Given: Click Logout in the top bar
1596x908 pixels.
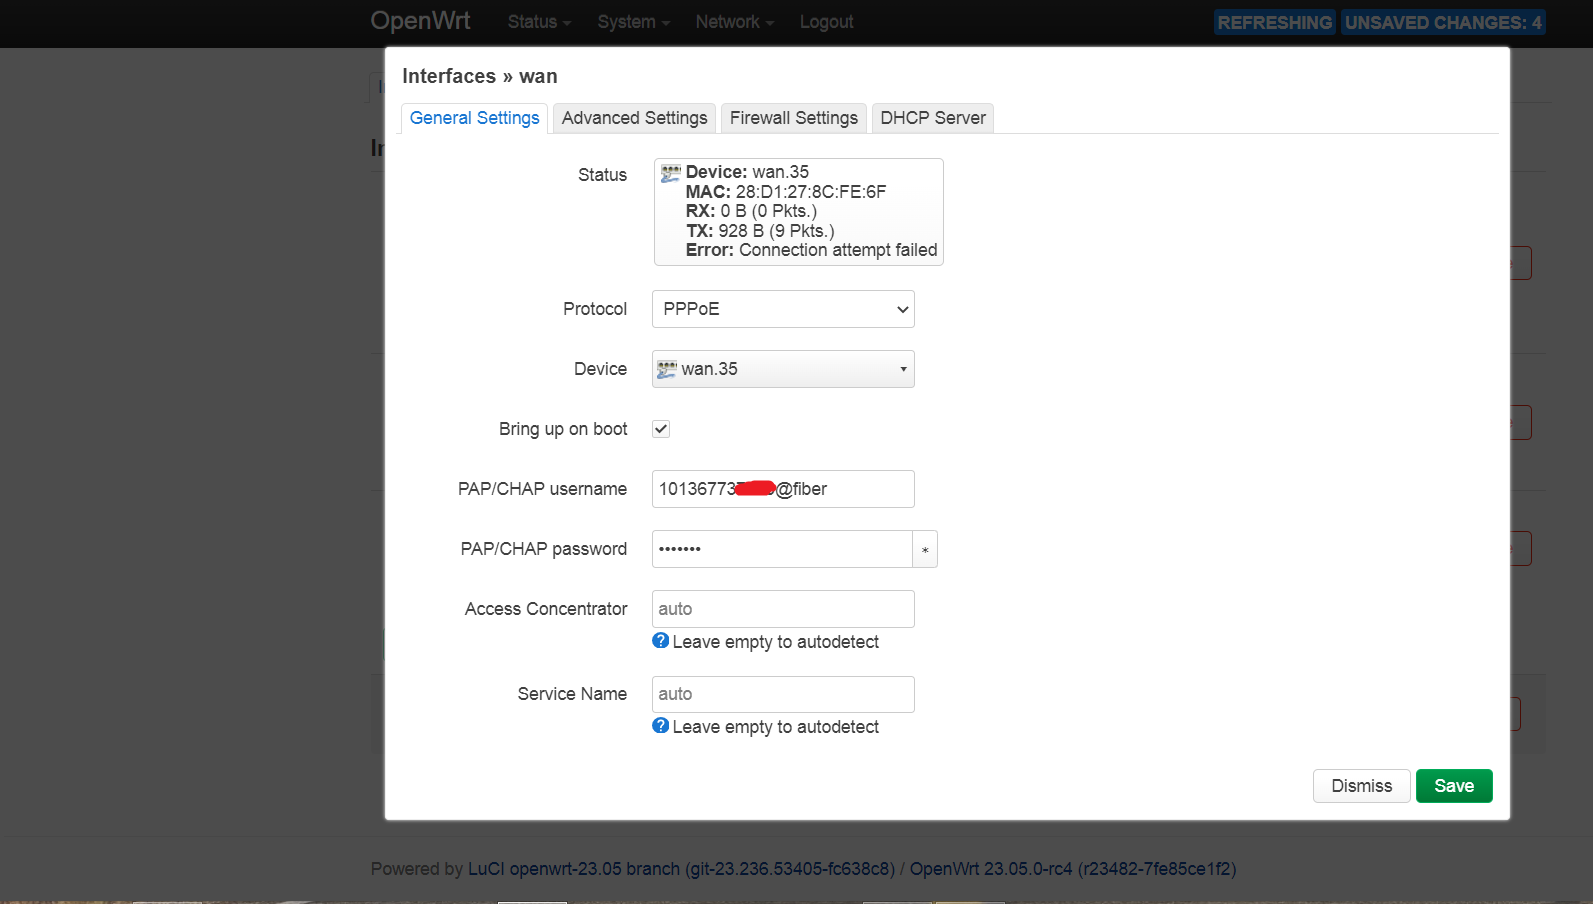Looking at the screenshot, I should [827, 22].
